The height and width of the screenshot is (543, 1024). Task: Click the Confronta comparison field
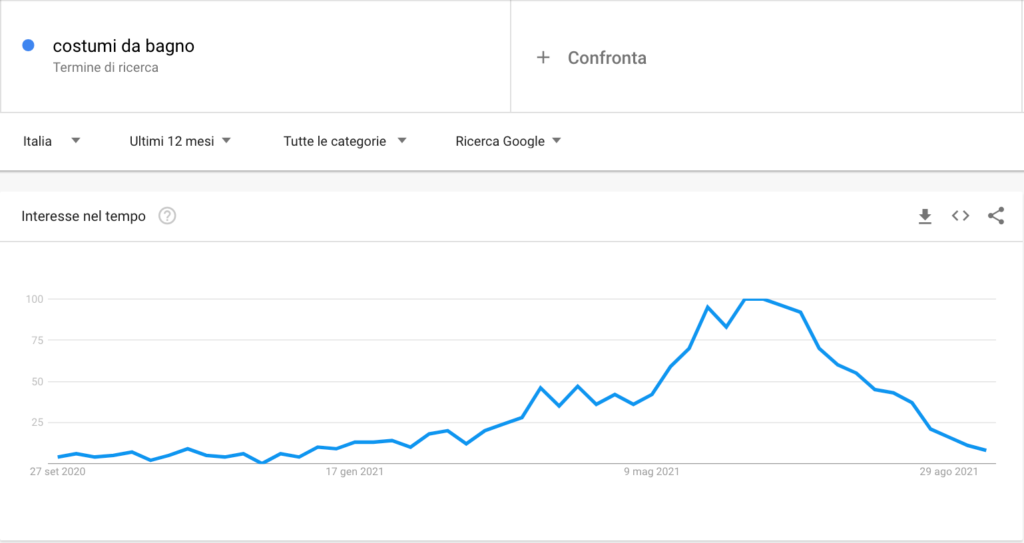[607, 58]
